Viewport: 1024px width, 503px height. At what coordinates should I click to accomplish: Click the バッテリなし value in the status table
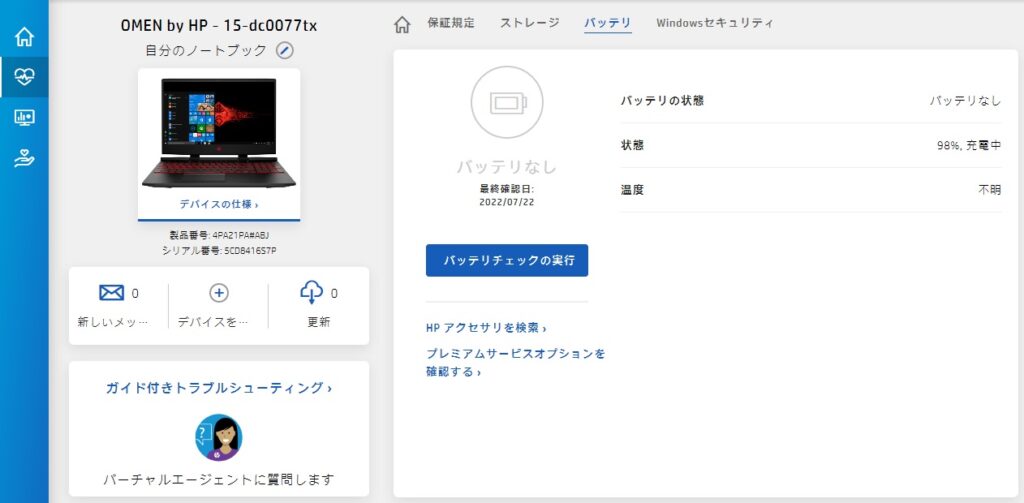coord(965,101)
